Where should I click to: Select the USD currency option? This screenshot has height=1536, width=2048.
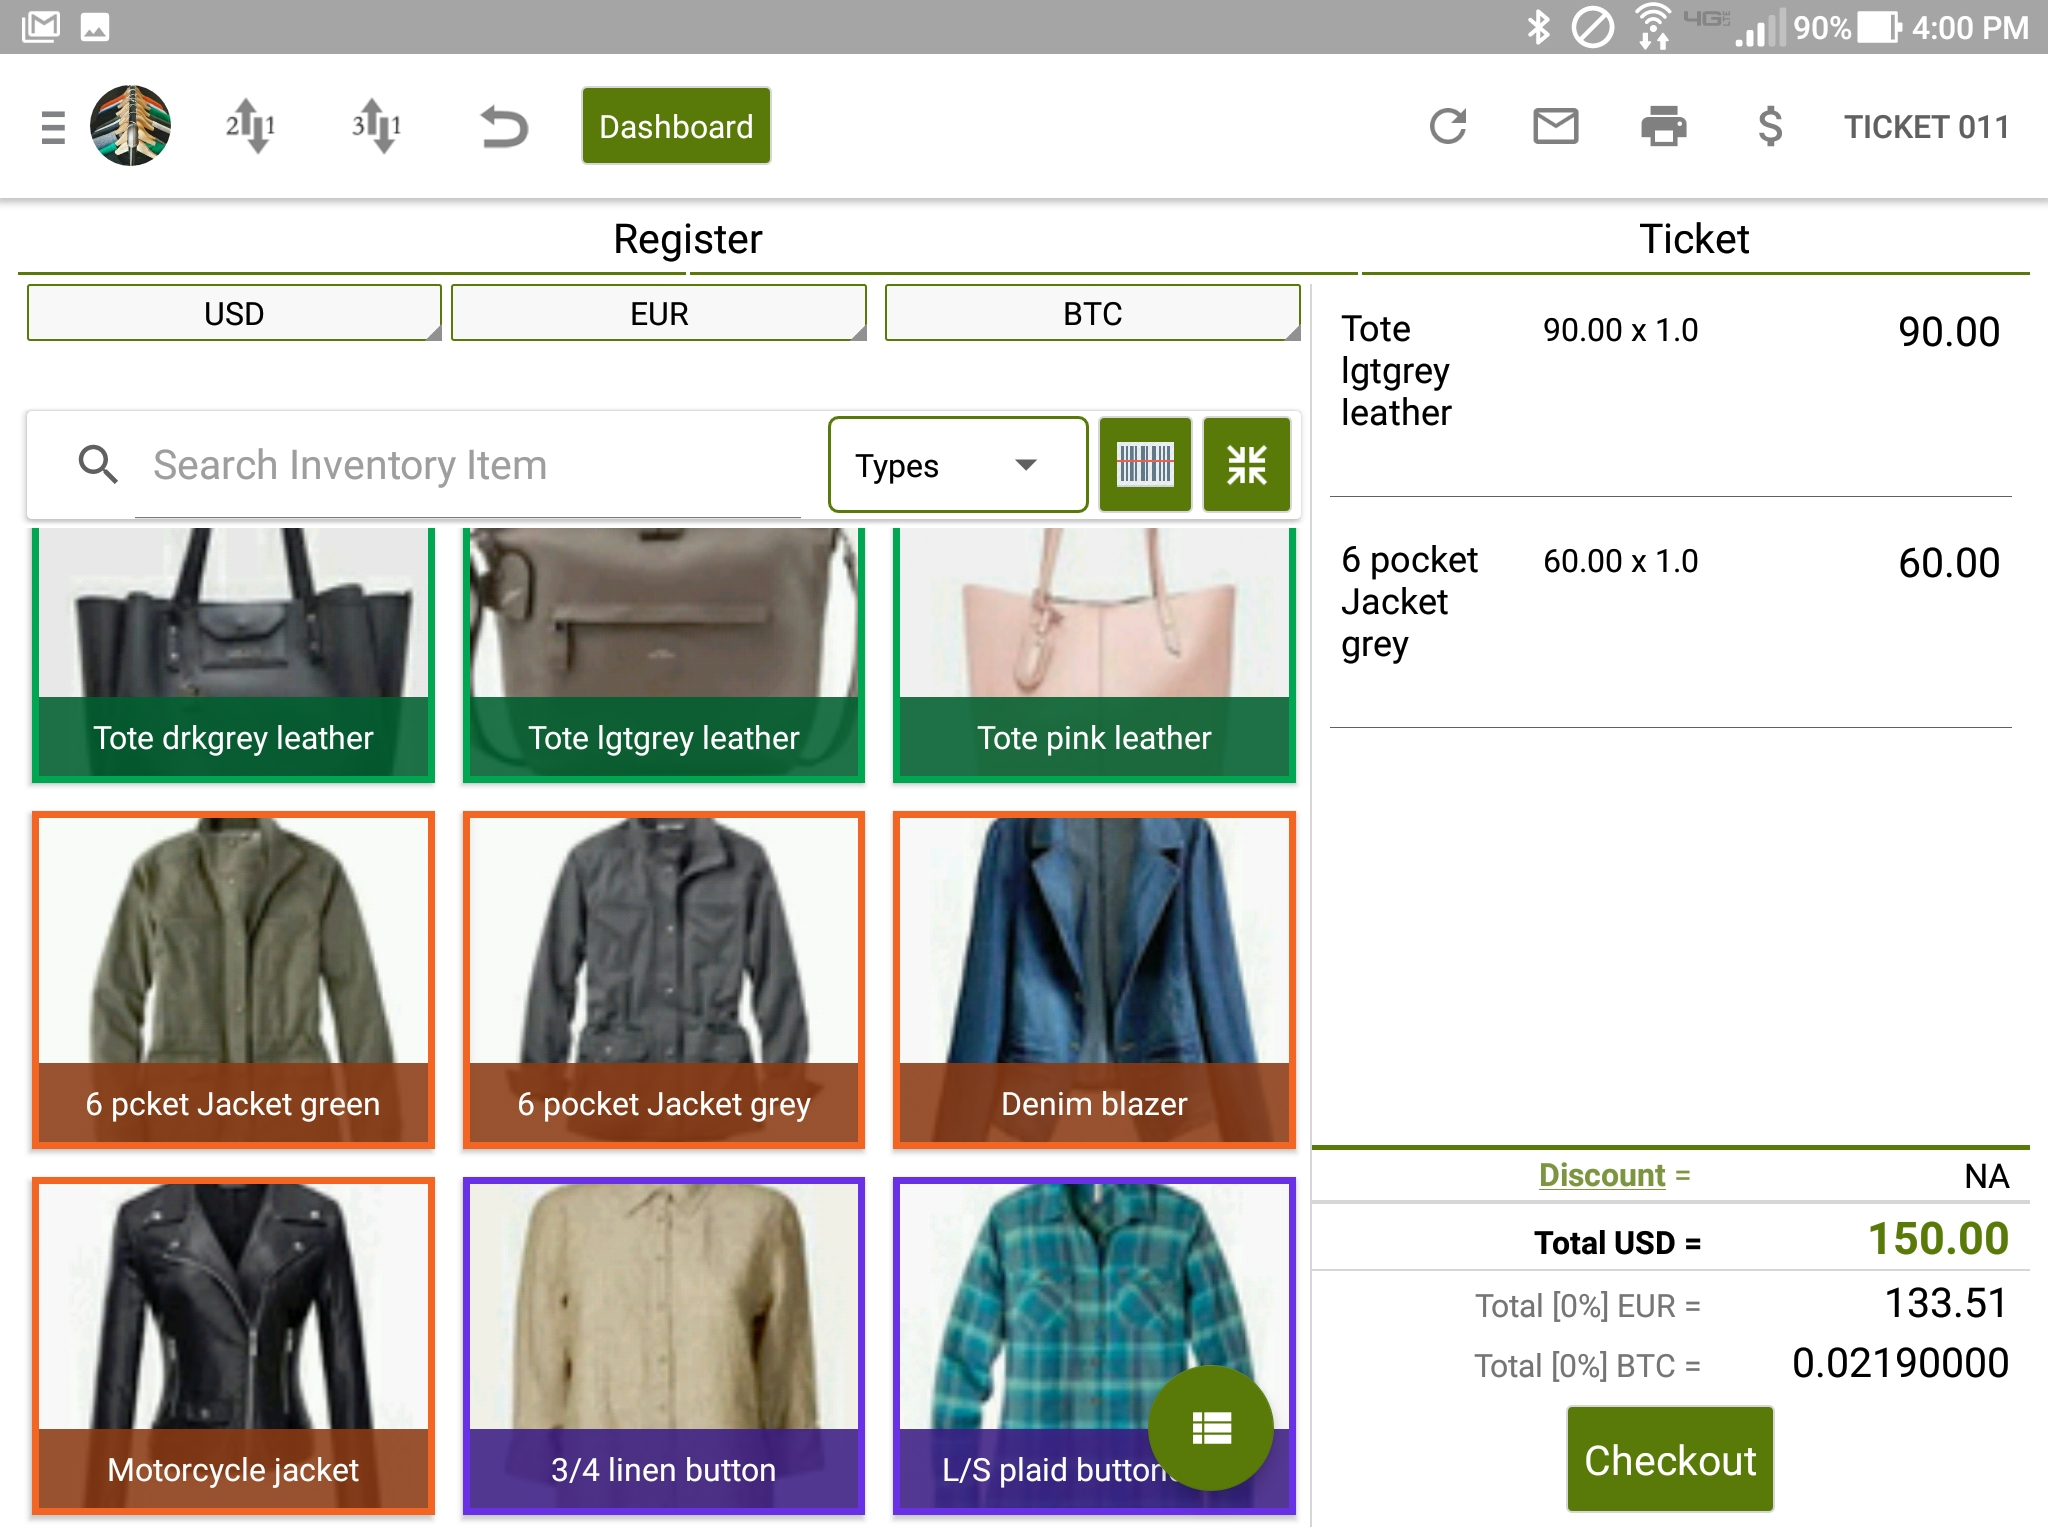click(x=234, y=314)
